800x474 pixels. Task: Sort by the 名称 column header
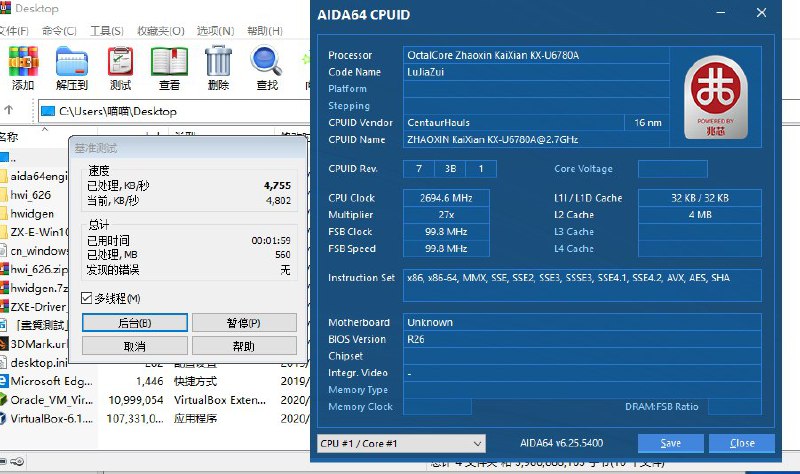coord(9,137)
